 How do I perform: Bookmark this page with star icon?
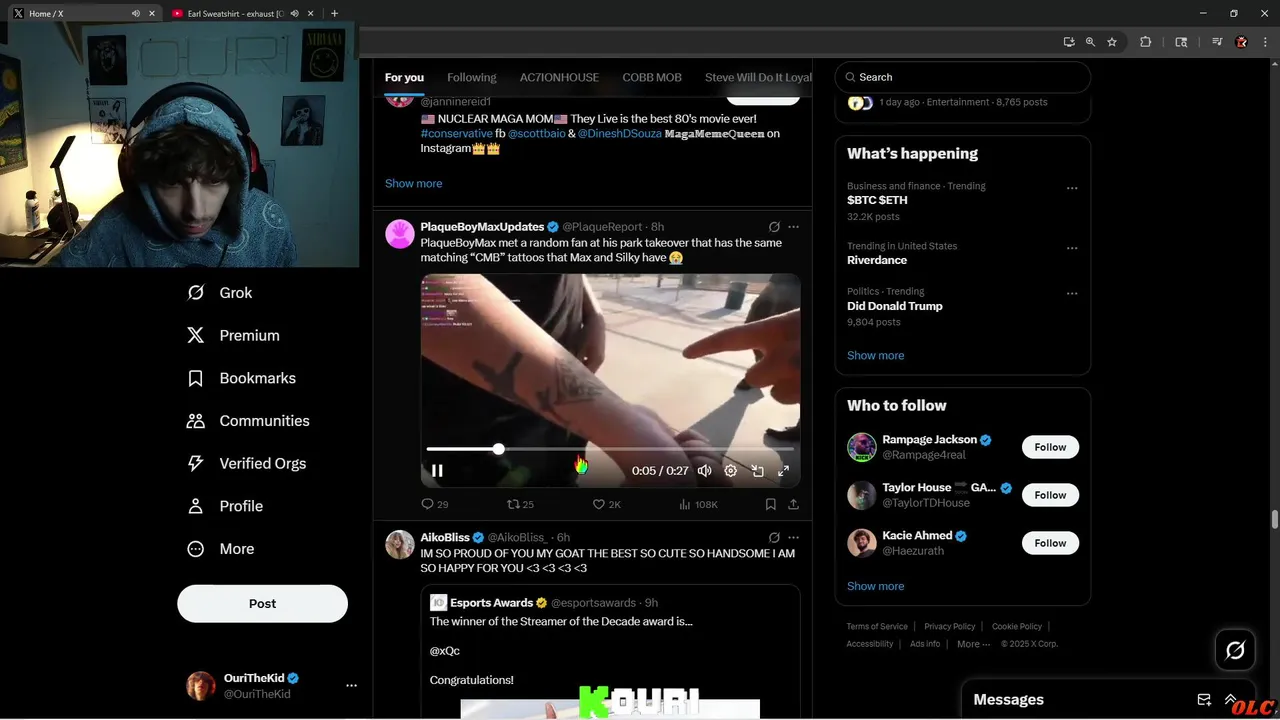point(1112,42)
